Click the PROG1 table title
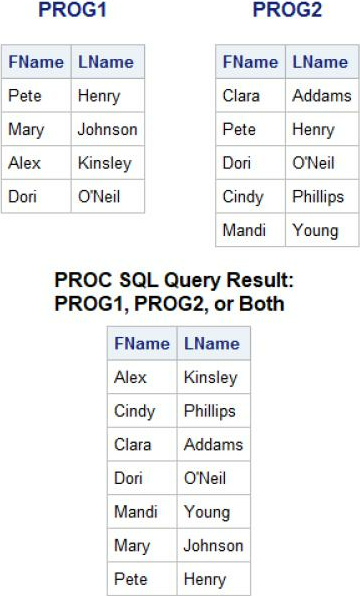This screenshot has width=360, height=596. click(x=72, y=10)
